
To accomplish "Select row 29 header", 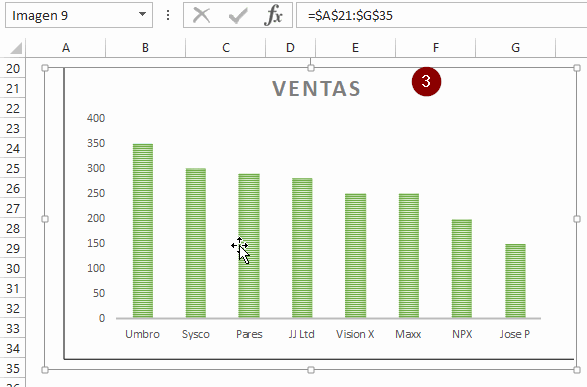I will [13, 249].
